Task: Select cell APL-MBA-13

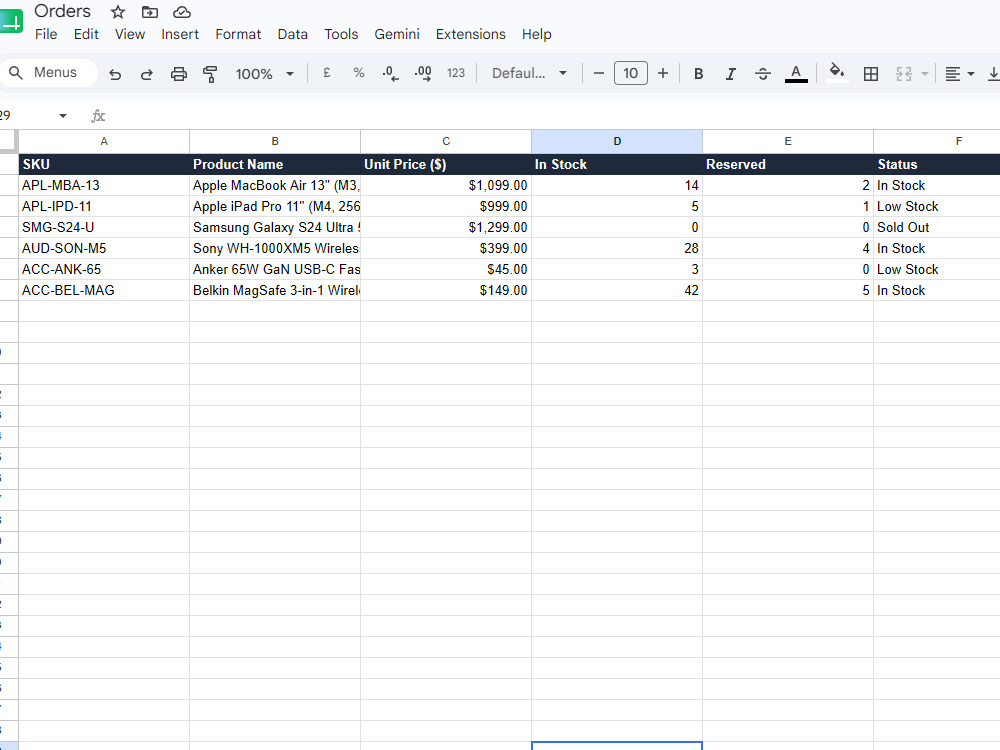Action: [104, 186]
